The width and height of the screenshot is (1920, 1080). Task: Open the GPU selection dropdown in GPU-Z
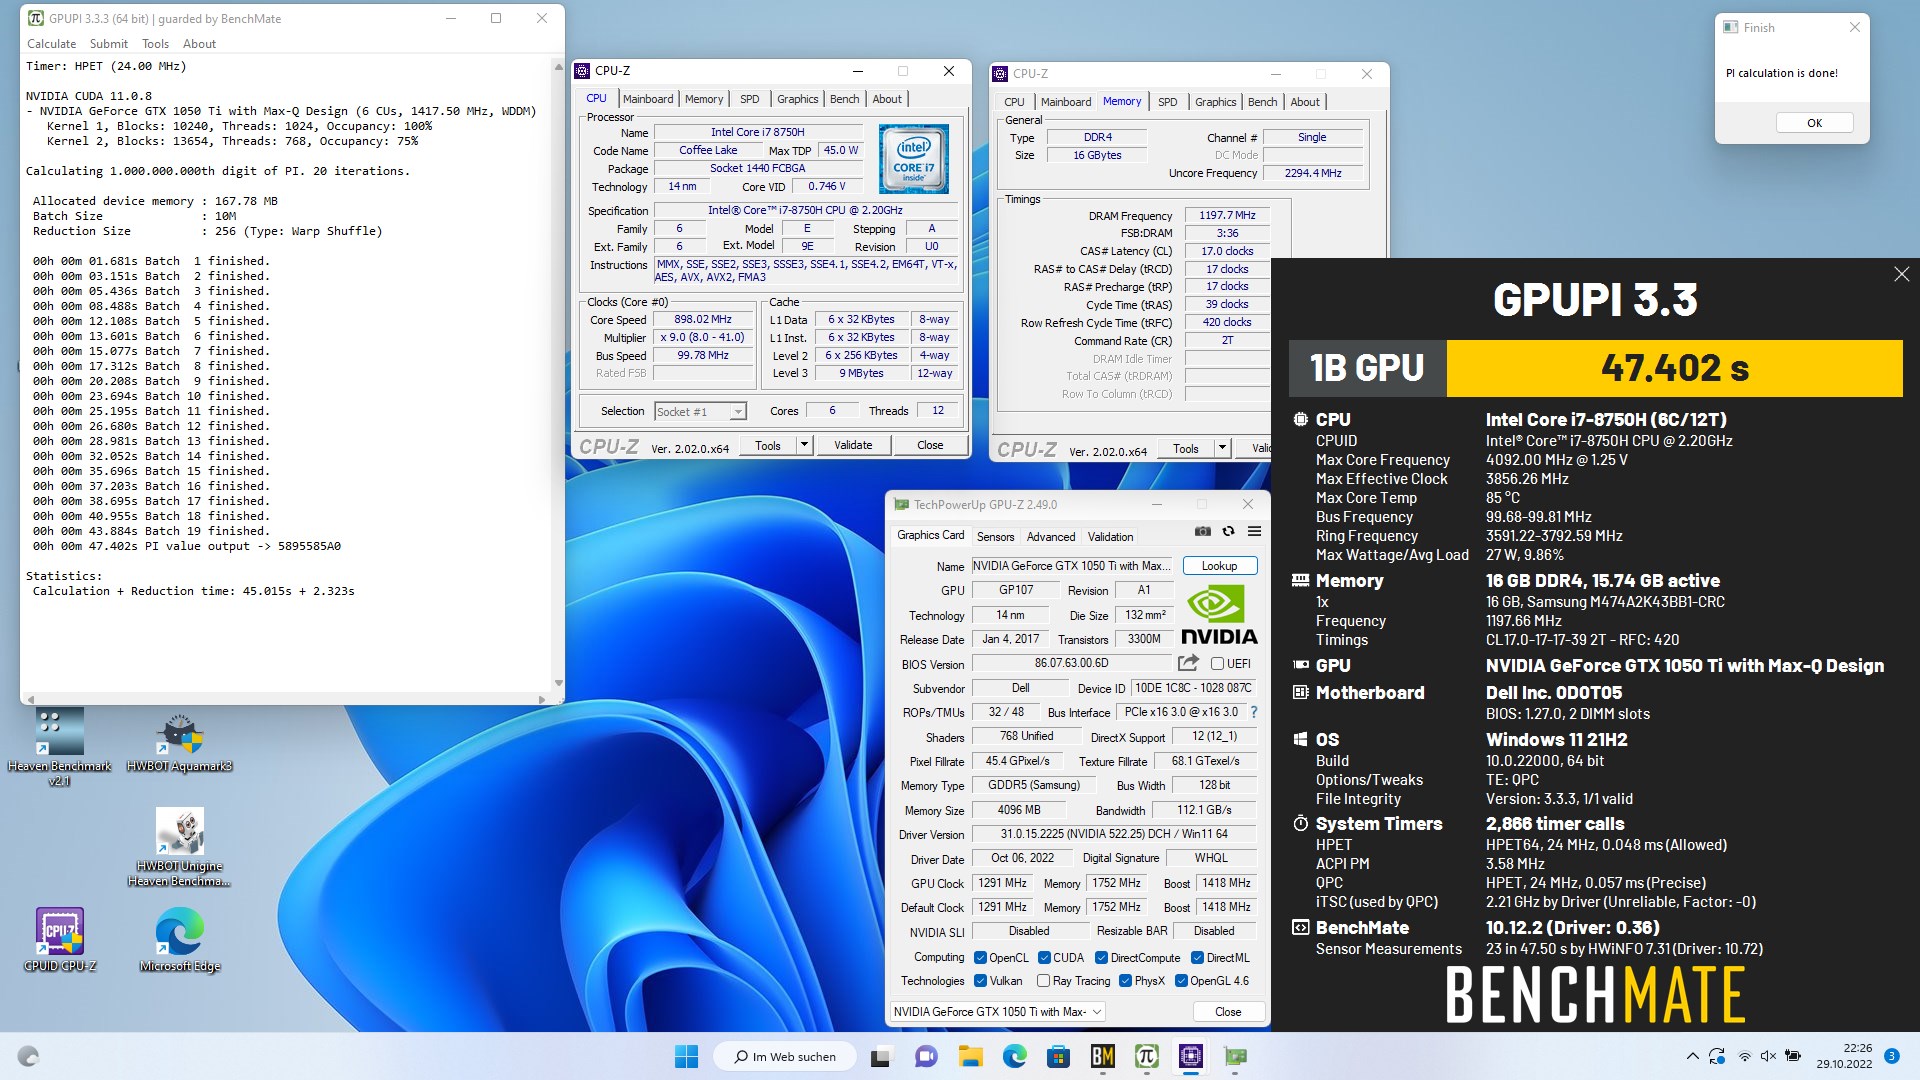(997, 1011)
